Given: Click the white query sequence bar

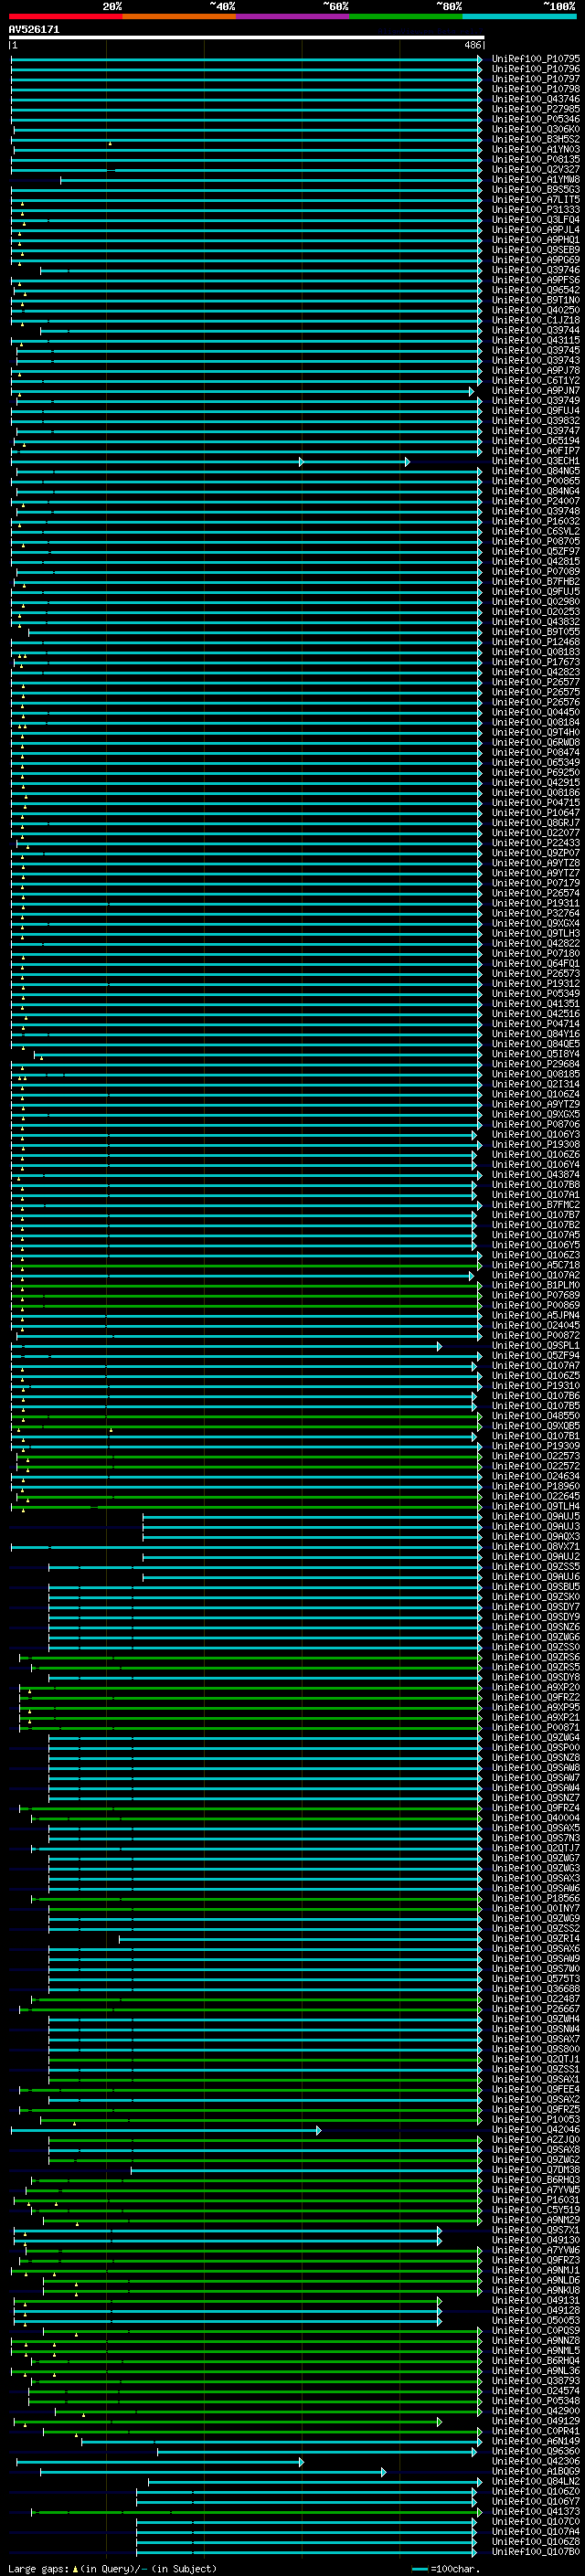Looking at the screenshot, I should (x=247, y=38).
